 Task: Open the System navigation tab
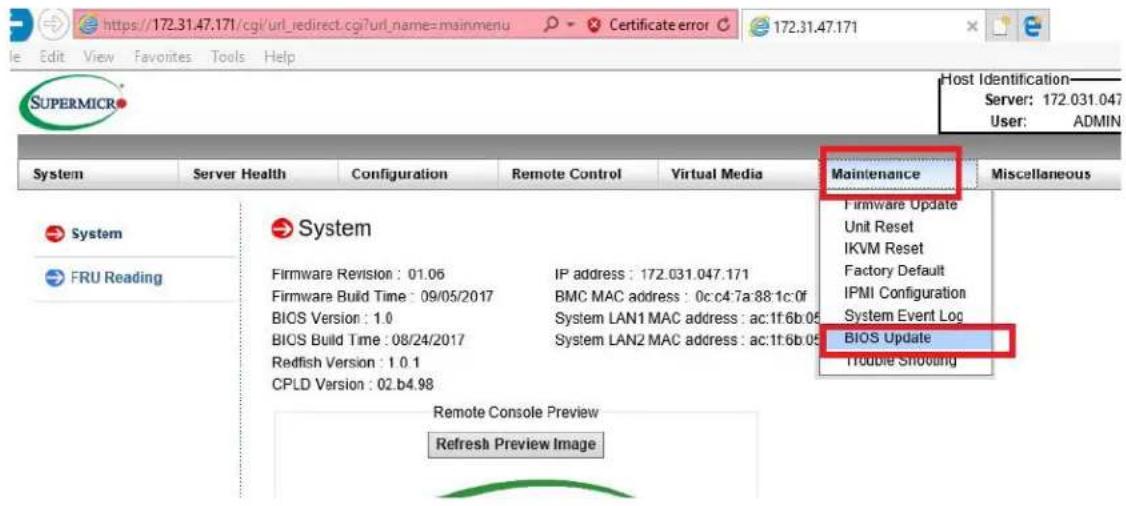click(96, 174)
